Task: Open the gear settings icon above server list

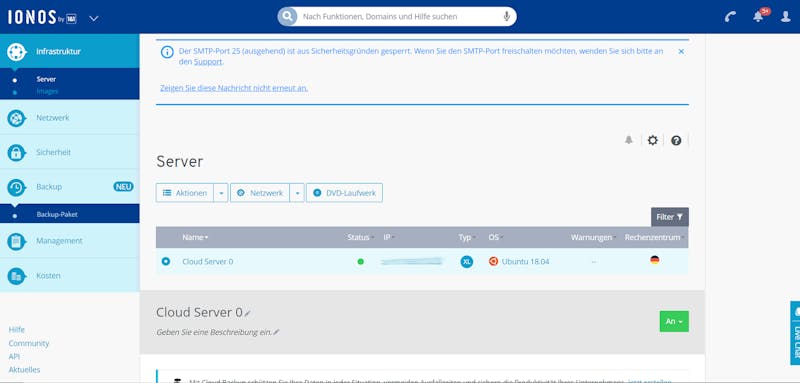Action: (x=653, y=140)
